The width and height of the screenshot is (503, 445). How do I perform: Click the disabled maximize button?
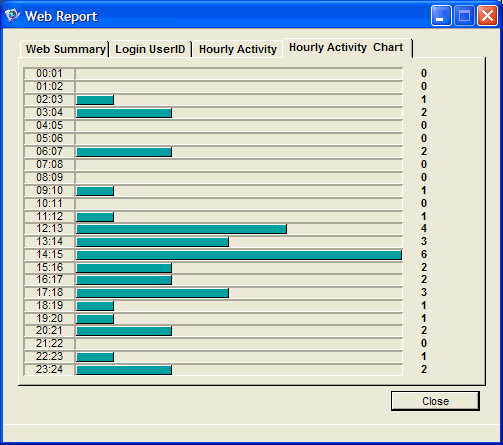coord(464,16)
